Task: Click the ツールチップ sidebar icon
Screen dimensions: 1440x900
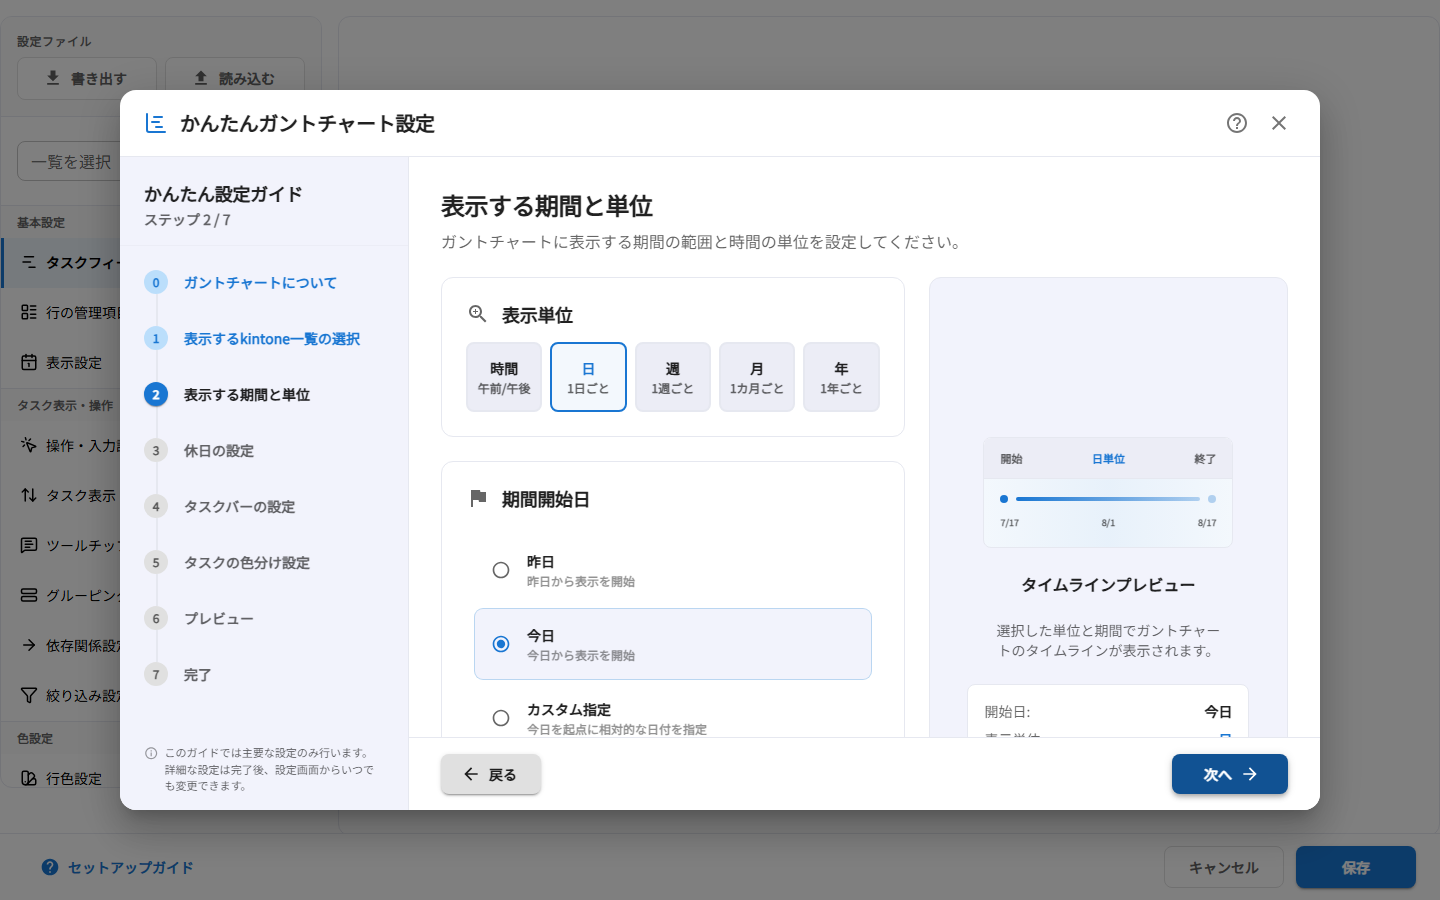Action: pos(29,545)
